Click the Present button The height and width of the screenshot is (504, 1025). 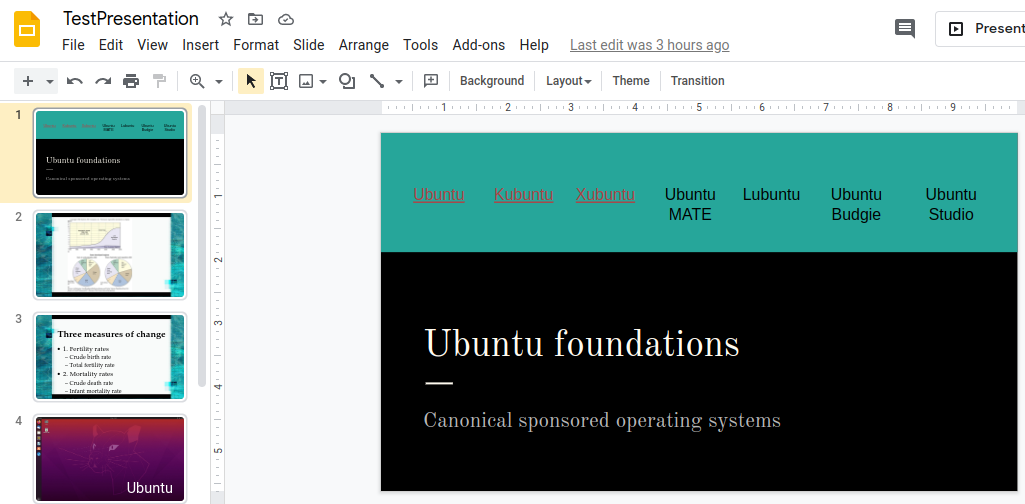click(x=985, y=29)
